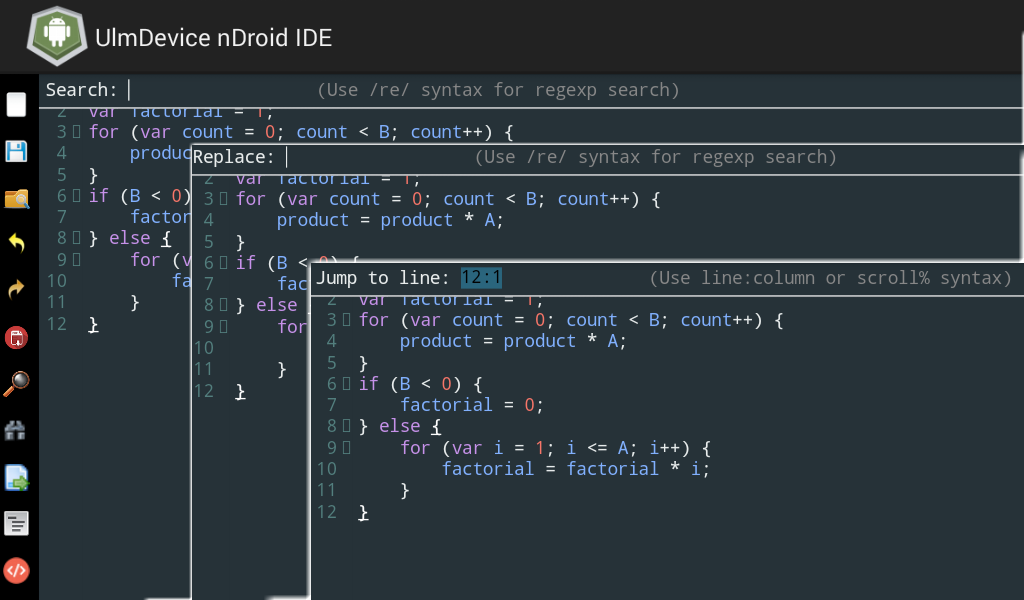Tap the UlmDevice nDroid IDE app logo

(57, 36)
